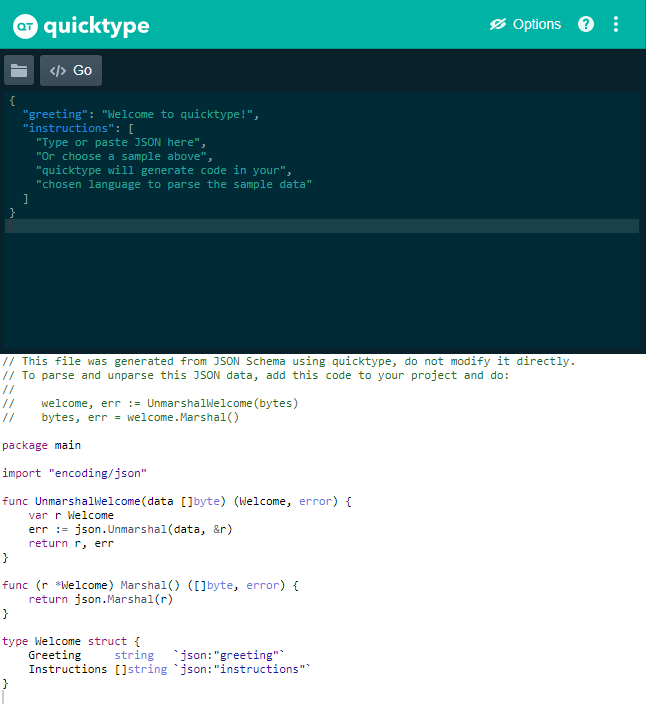Click the quicktype QT logo icon
646x725 pixels.
pos(25,26)
